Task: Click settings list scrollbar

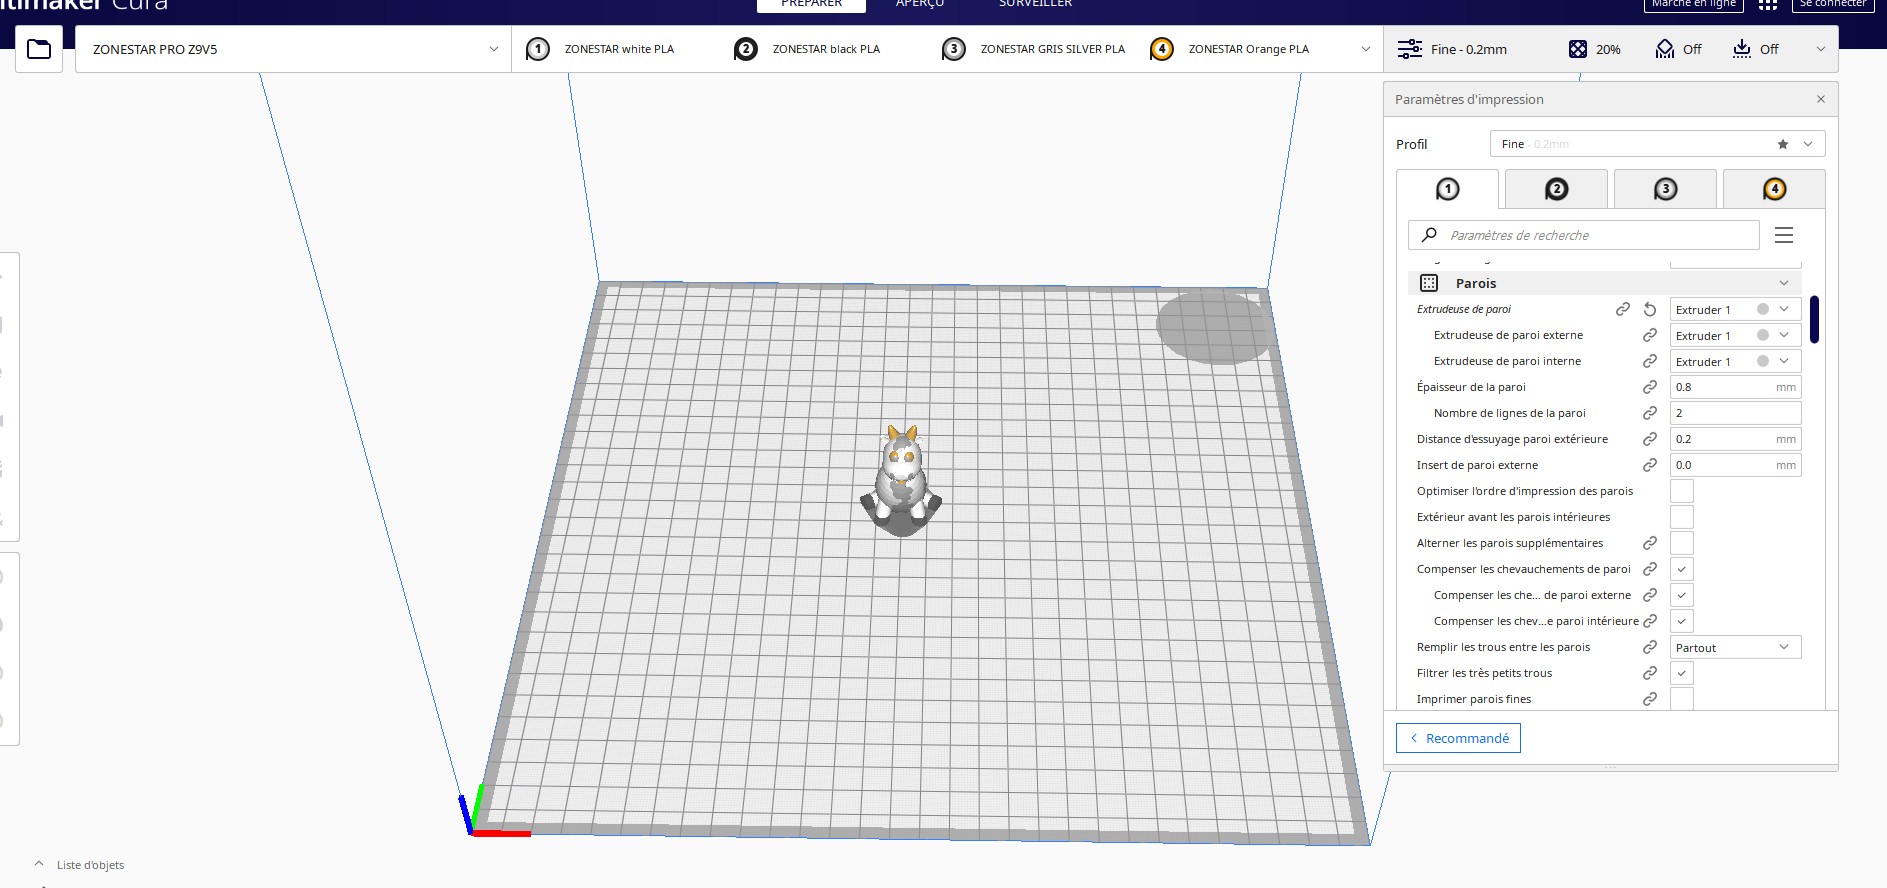Action: point(1814,320)
